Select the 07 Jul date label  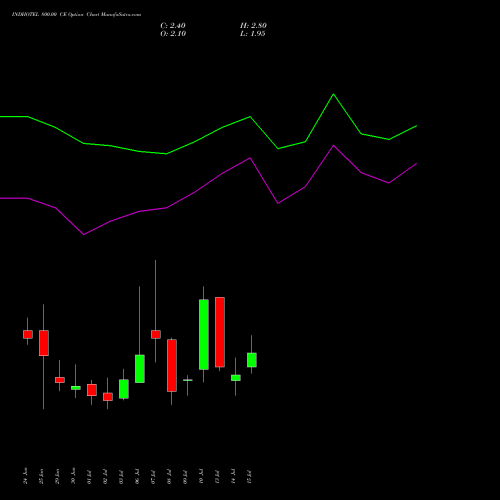point(154,476)
